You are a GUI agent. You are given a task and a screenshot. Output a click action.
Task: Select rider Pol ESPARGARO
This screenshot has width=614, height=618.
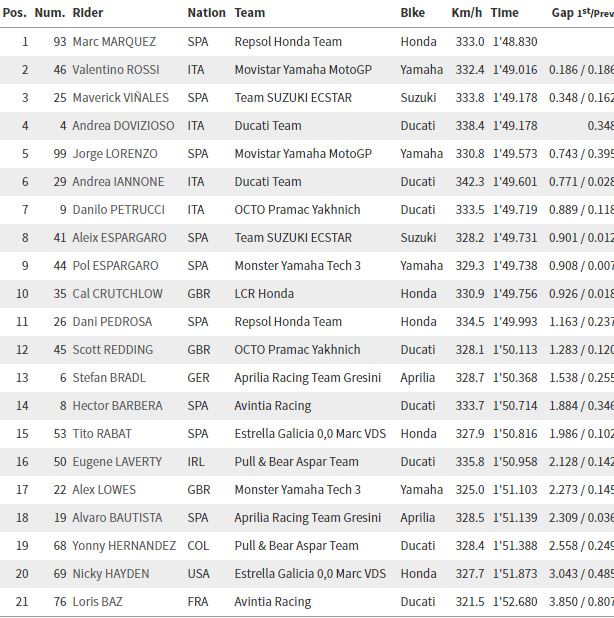point(115,266)
